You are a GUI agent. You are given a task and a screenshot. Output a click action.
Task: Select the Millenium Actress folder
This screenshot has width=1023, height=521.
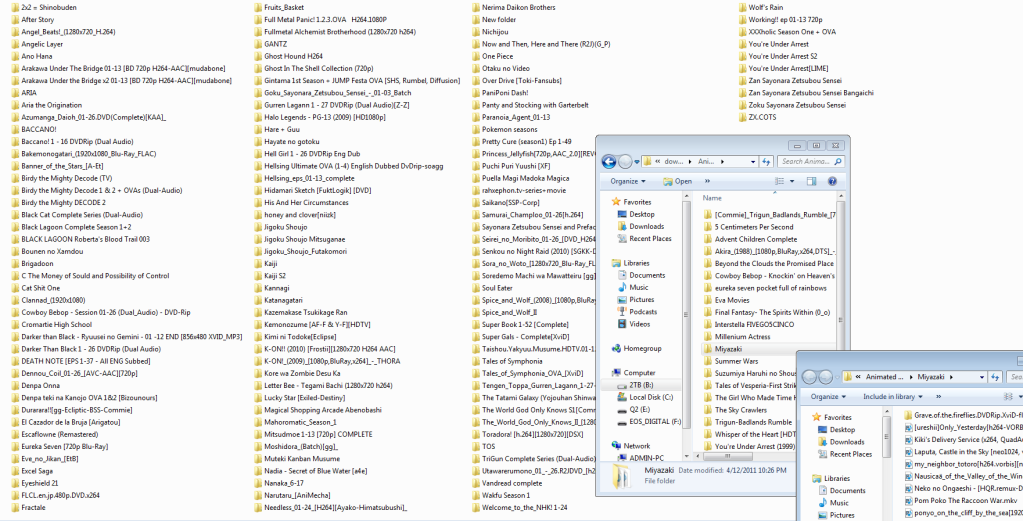pyautogui.click(x=737, y=336)
